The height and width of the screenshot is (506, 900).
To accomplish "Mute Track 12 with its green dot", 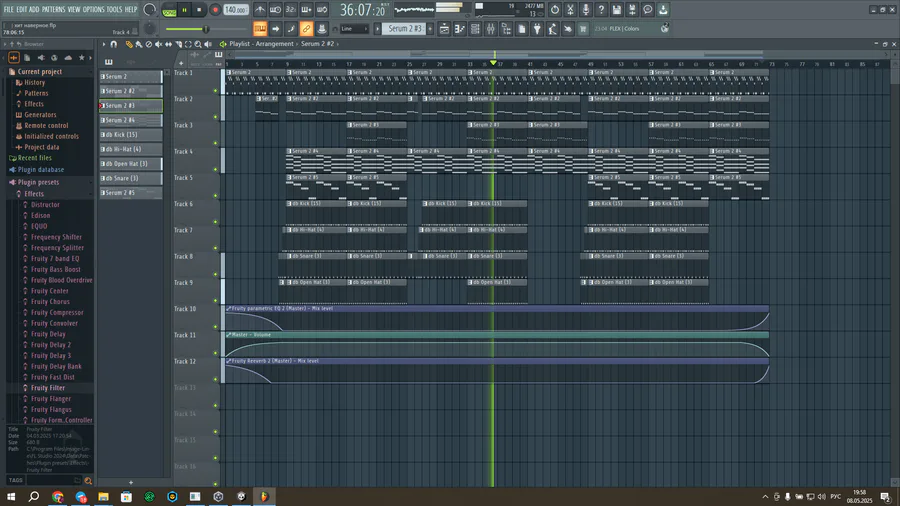I will [216, 379].
